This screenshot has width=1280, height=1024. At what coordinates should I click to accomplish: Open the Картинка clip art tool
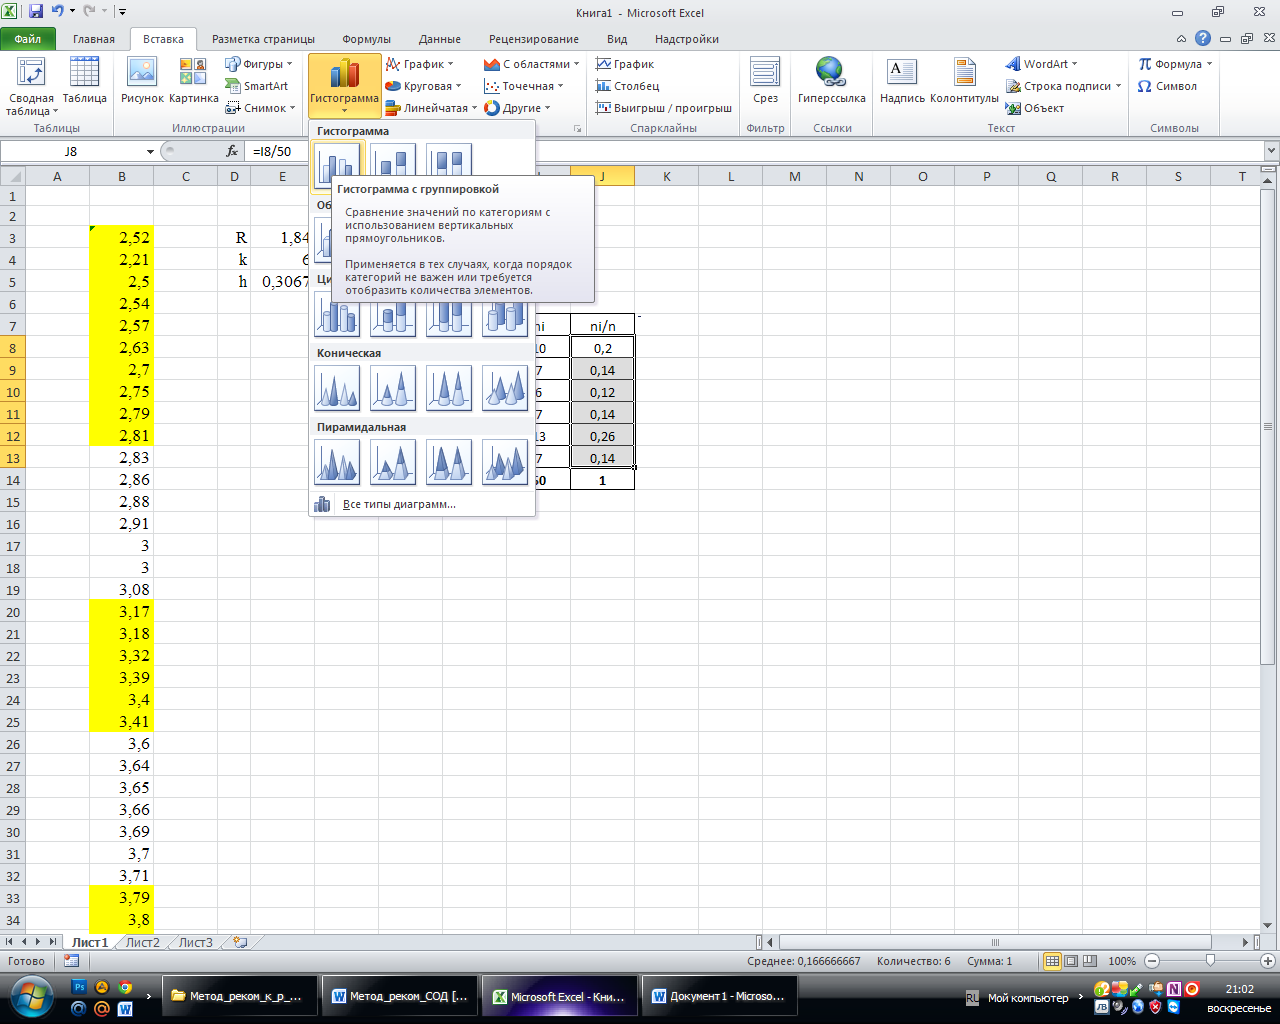193,80
